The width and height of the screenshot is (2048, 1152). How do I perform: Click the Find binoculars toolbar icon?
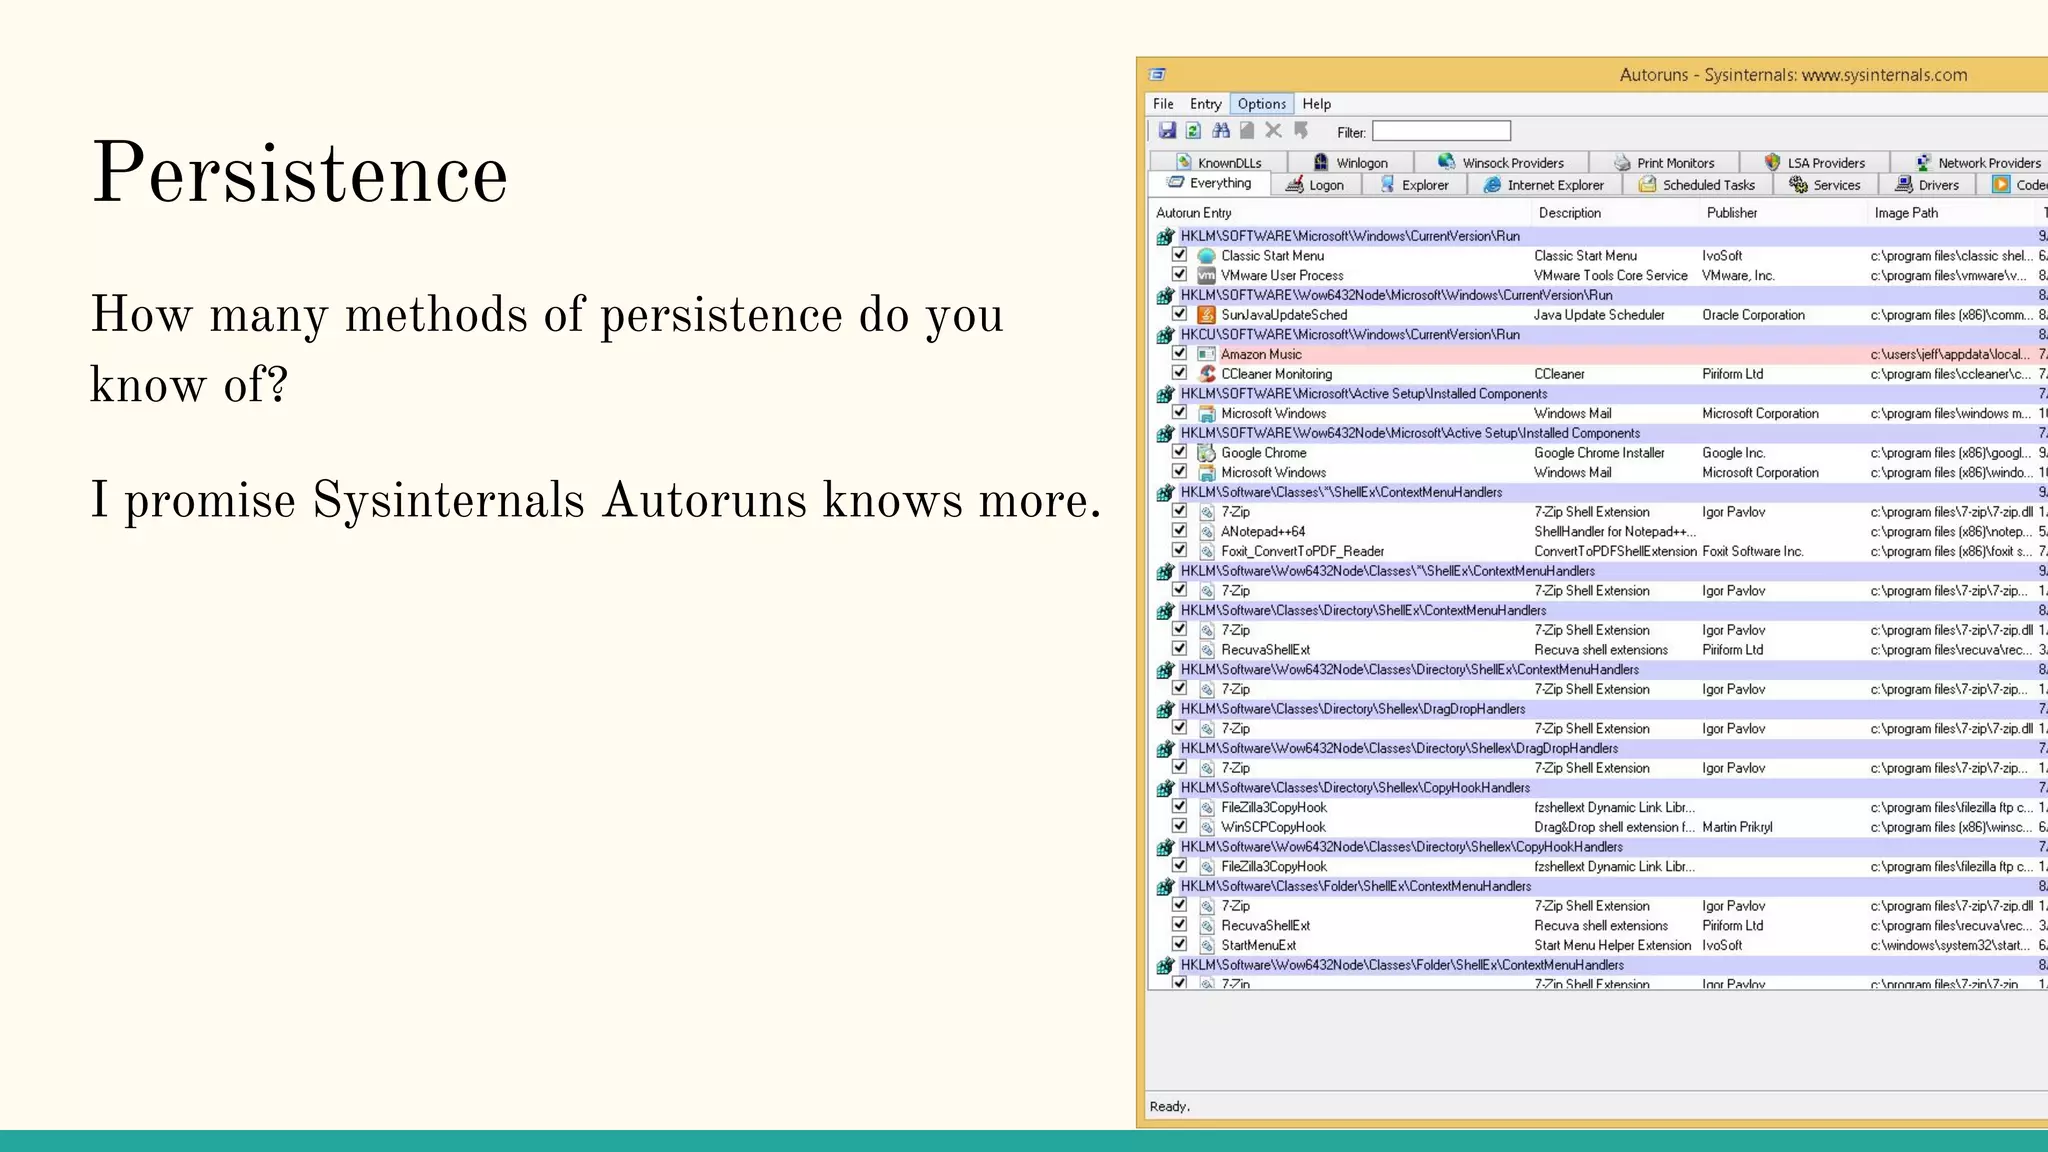1220,131
